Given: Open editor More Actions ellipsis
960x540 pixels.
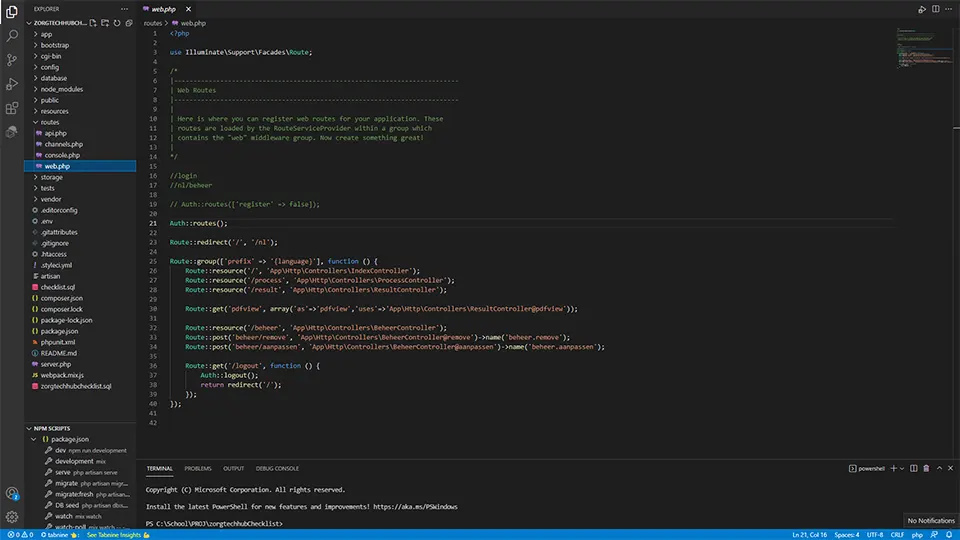Looking at the screenshot, I should pyautogui.click(x=948, y=9).
